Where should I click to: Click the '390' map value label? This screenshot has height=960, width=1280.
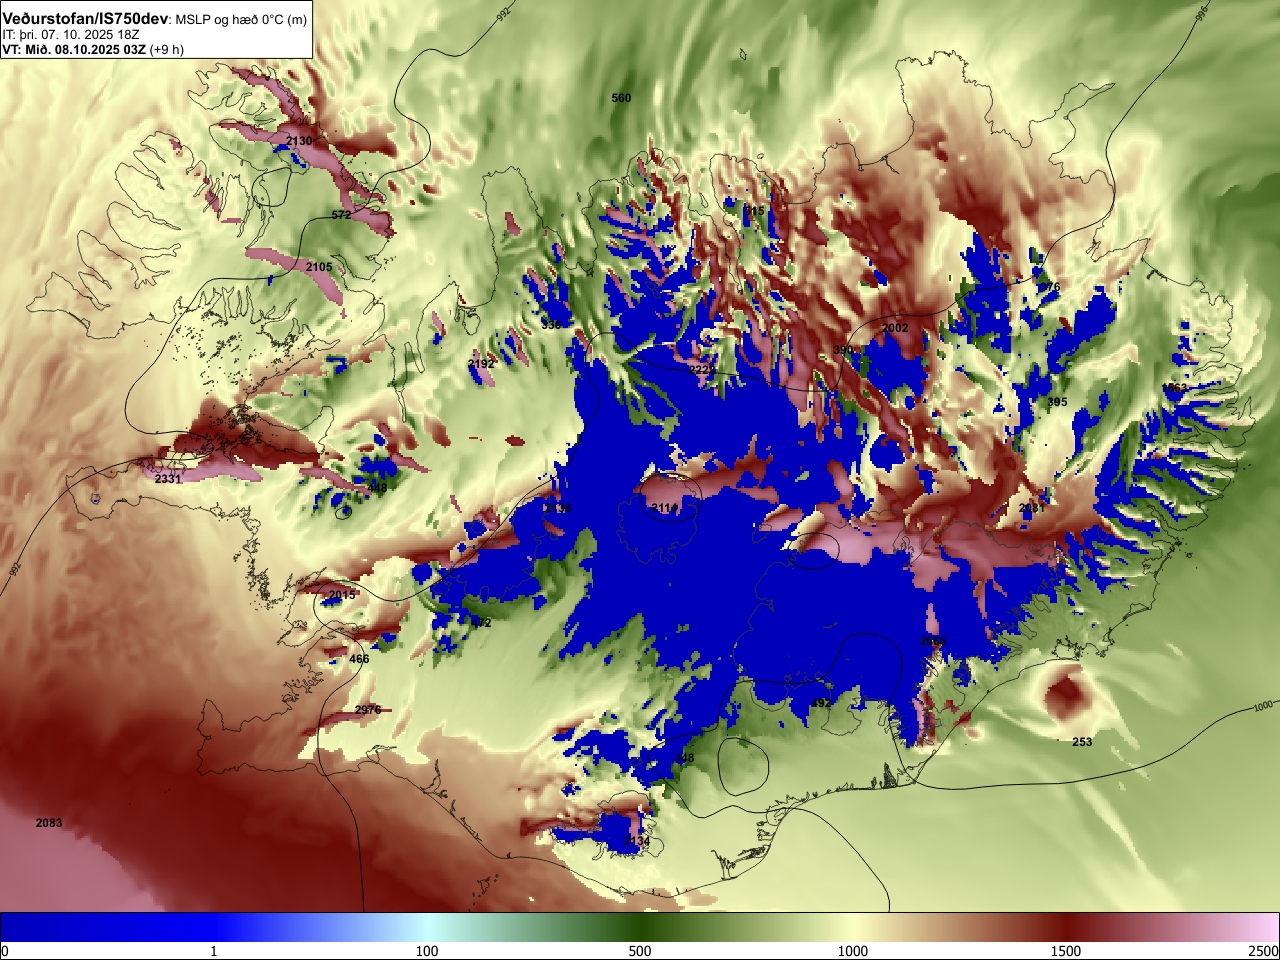pos(843,350)
